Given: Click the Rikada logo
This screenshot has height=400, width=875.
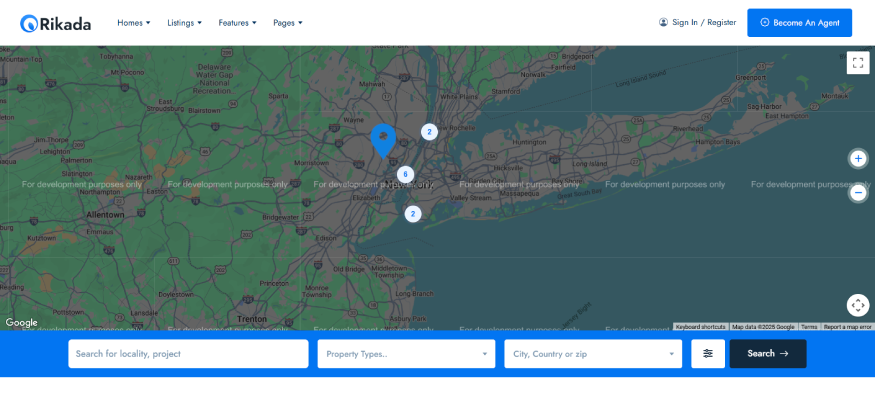Looking at the screenshot, I should pyautogui.click(x=56, y=22).
